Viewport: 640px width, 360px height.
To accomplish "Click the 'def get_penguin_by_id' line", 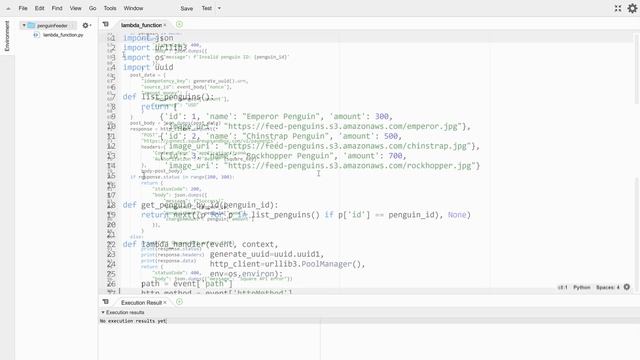I will coord(200,205).
